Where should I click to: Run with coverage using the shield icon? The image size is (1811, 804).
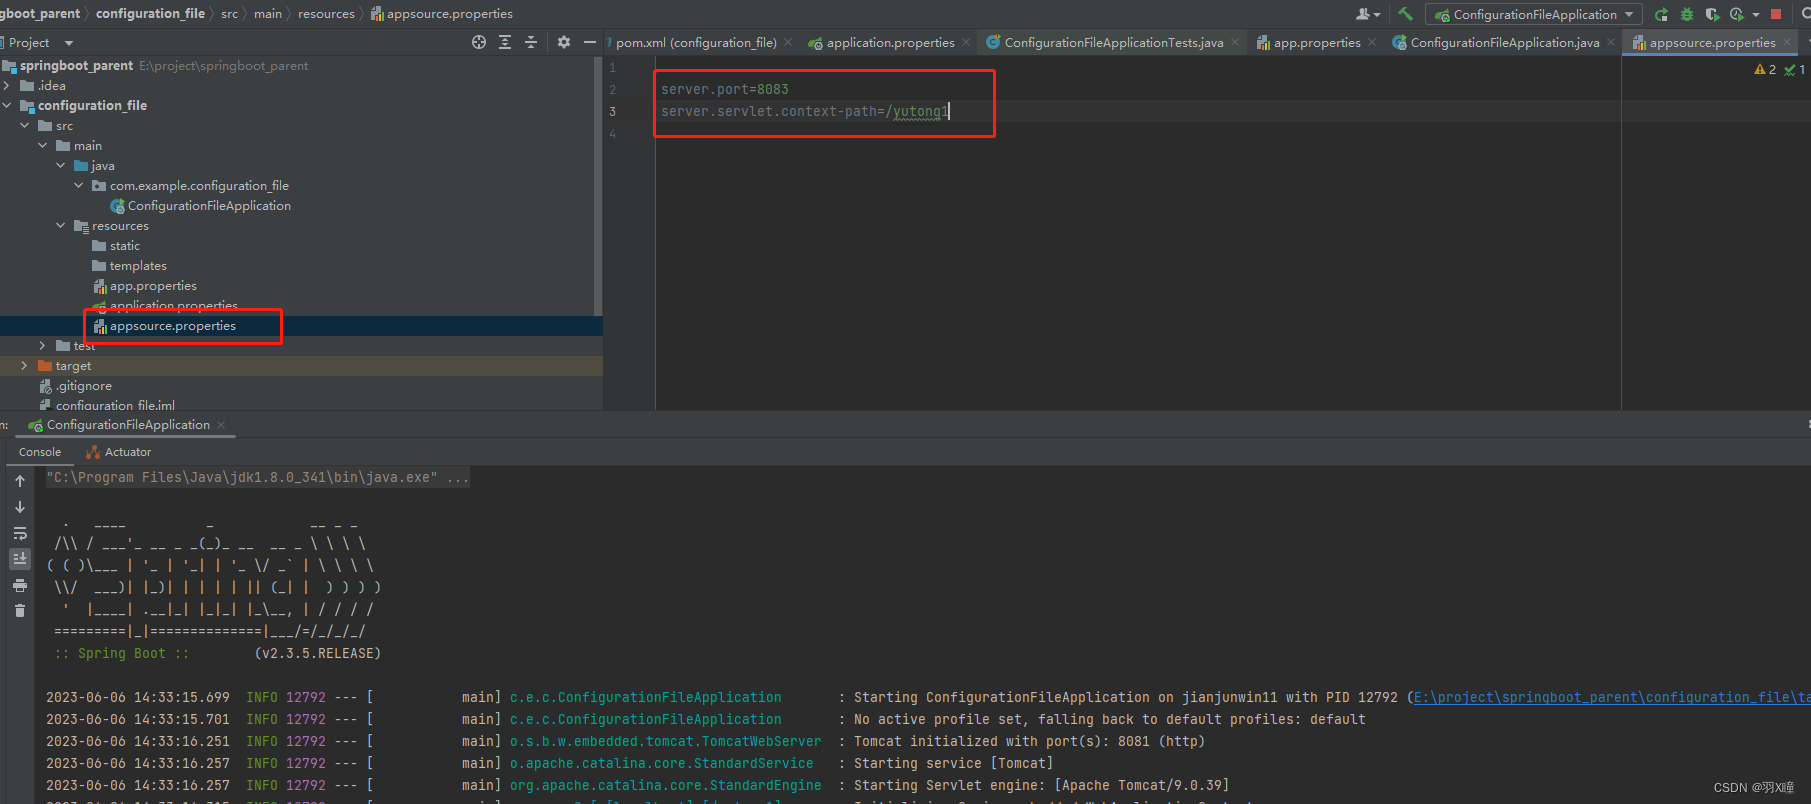[x=1712, y=14]
